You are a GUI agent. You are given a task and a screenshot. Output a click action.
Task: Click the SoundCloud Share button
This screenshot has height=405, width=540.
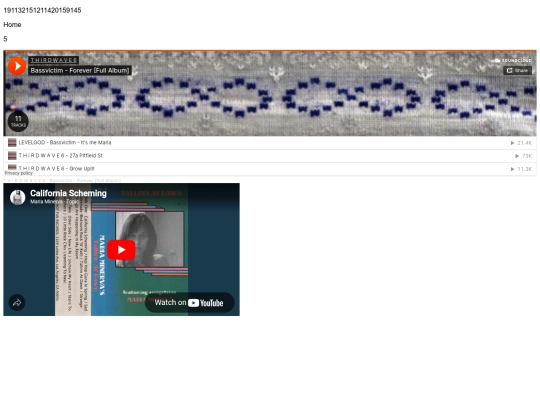click(x=517, y=71)
